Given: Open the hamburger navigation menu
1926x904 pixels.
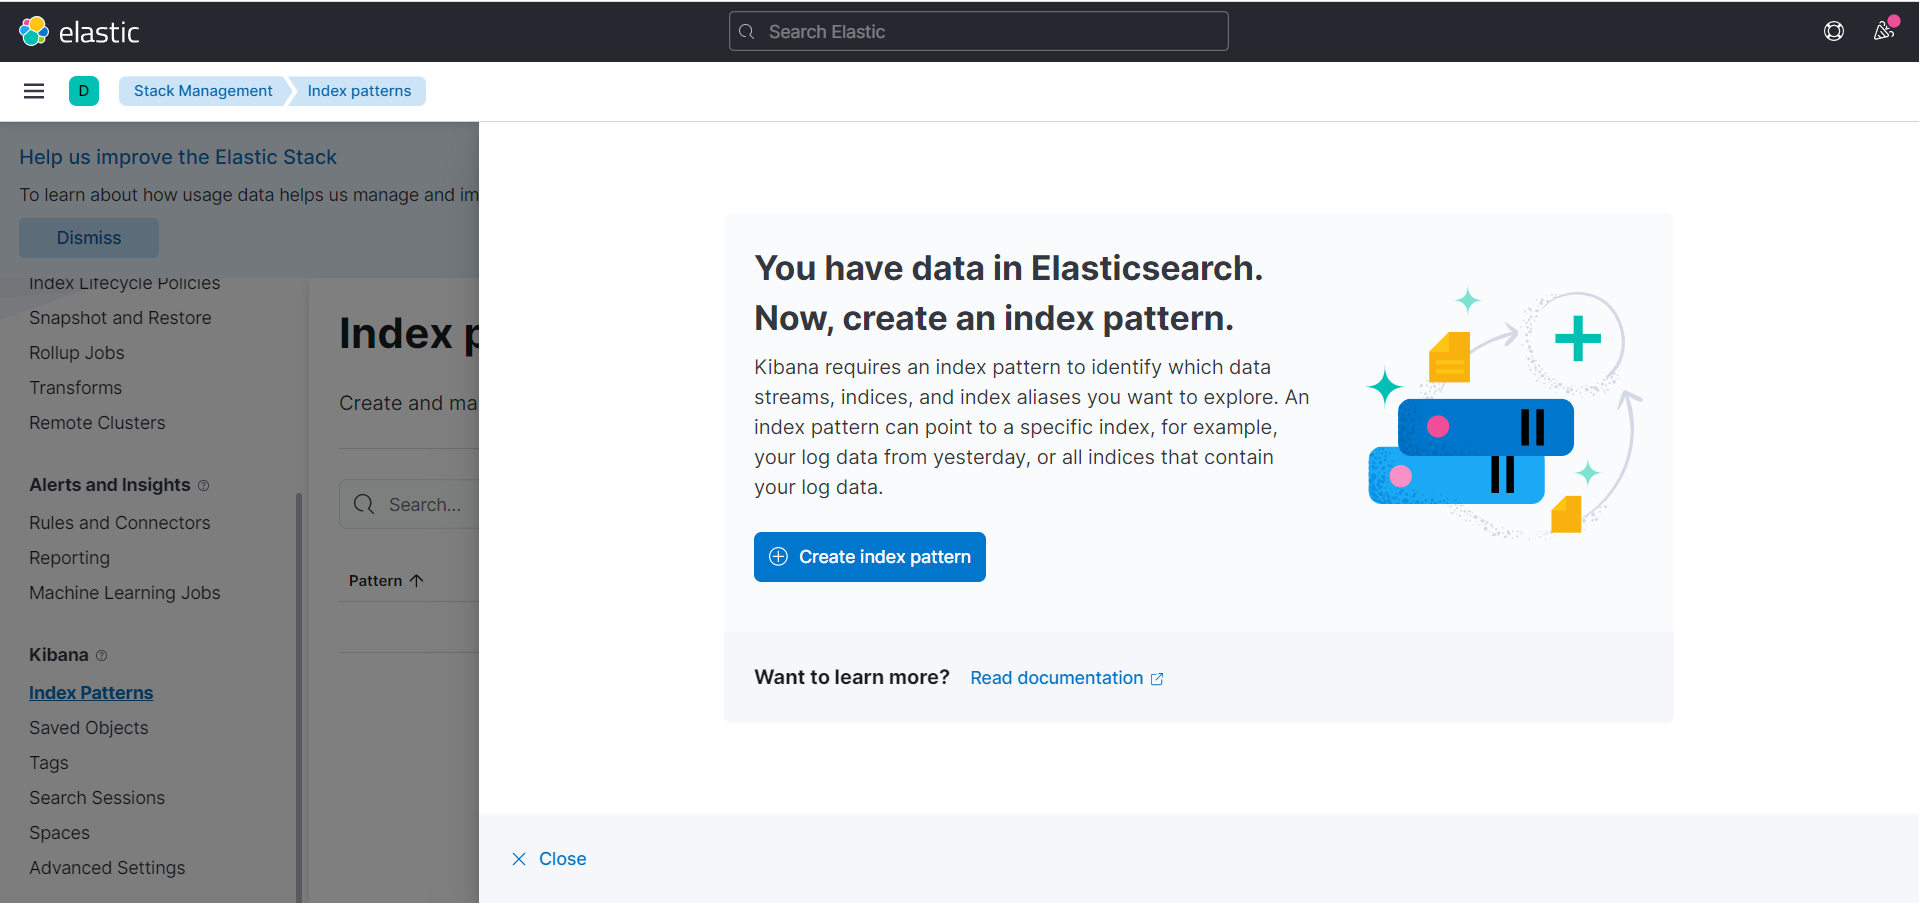Looking at the screenshot, I should (34, 91).
